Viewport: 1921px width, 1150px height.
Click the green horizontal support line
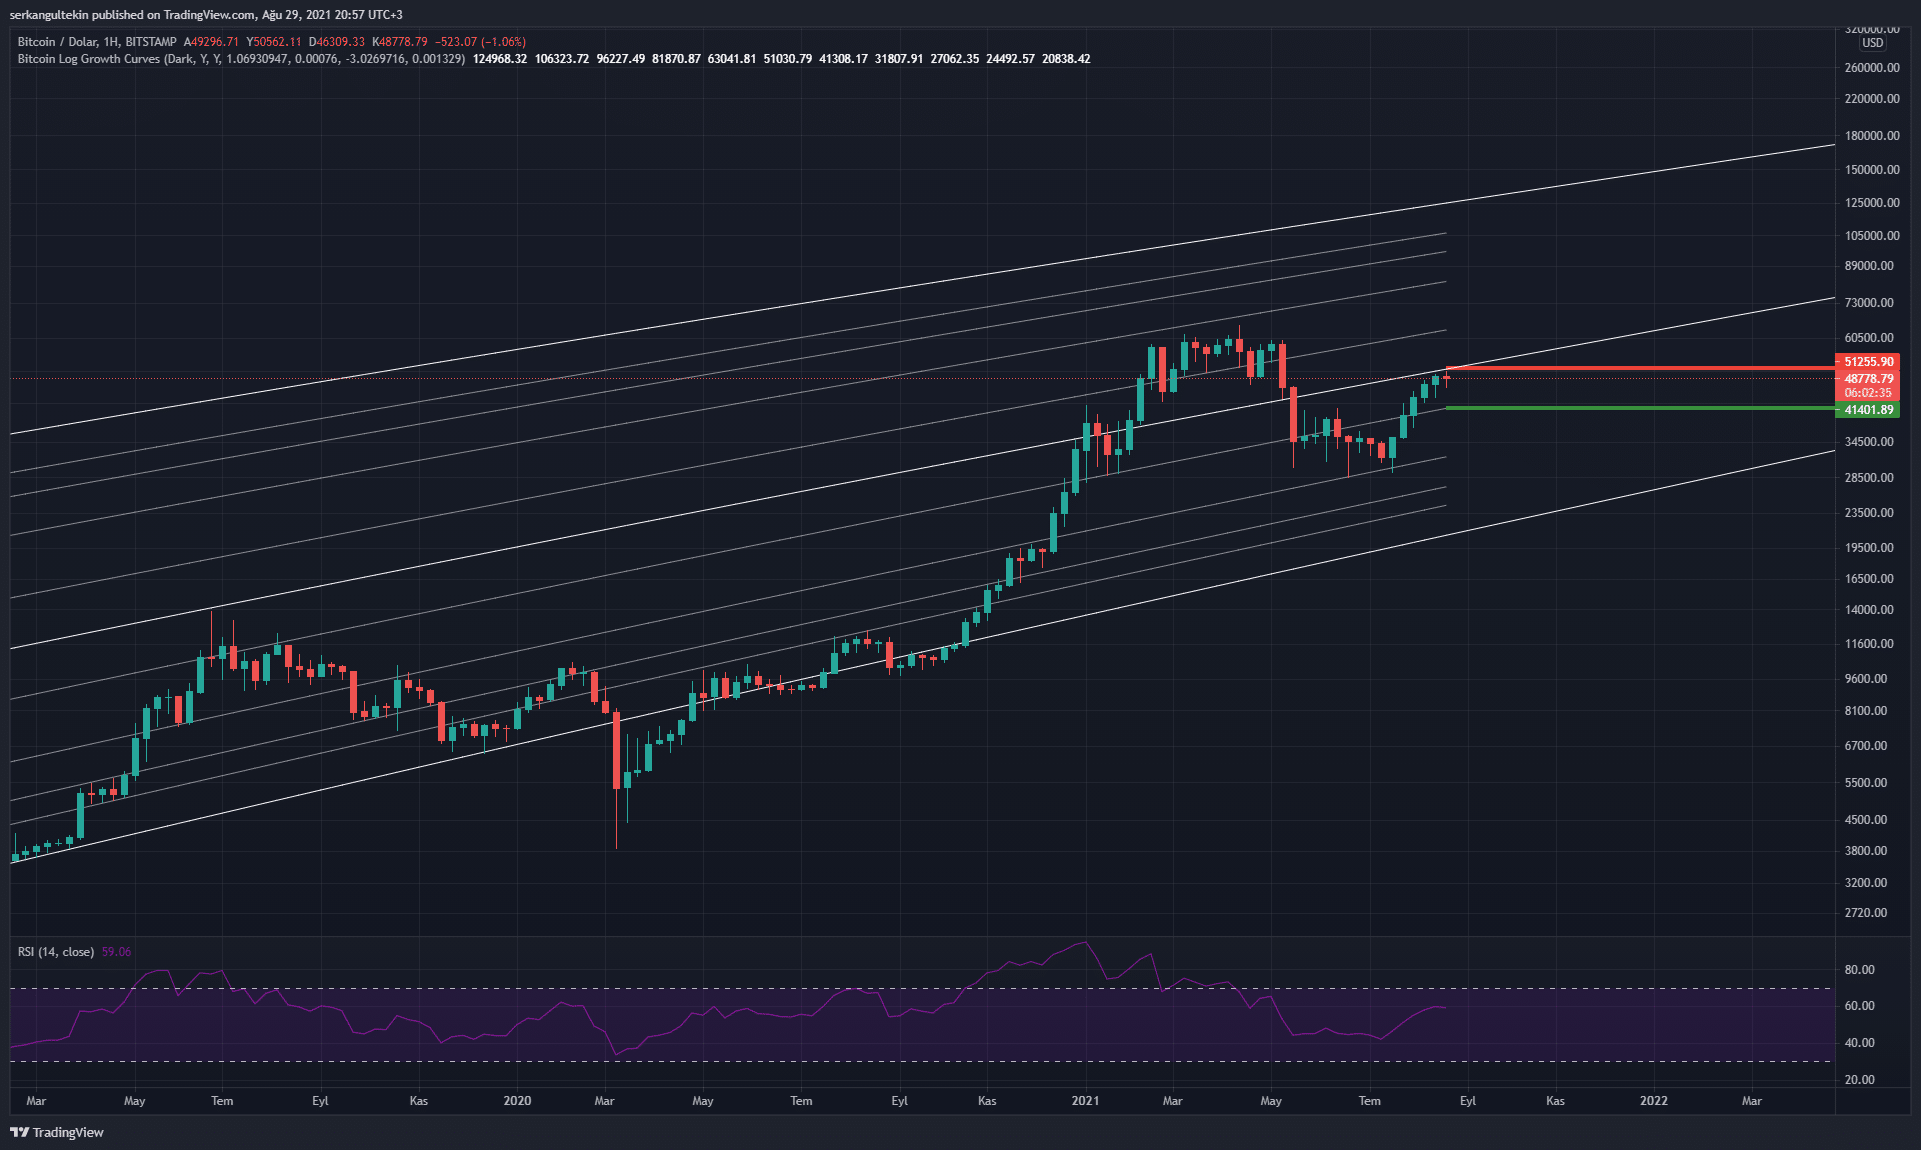click(1640, 408)
